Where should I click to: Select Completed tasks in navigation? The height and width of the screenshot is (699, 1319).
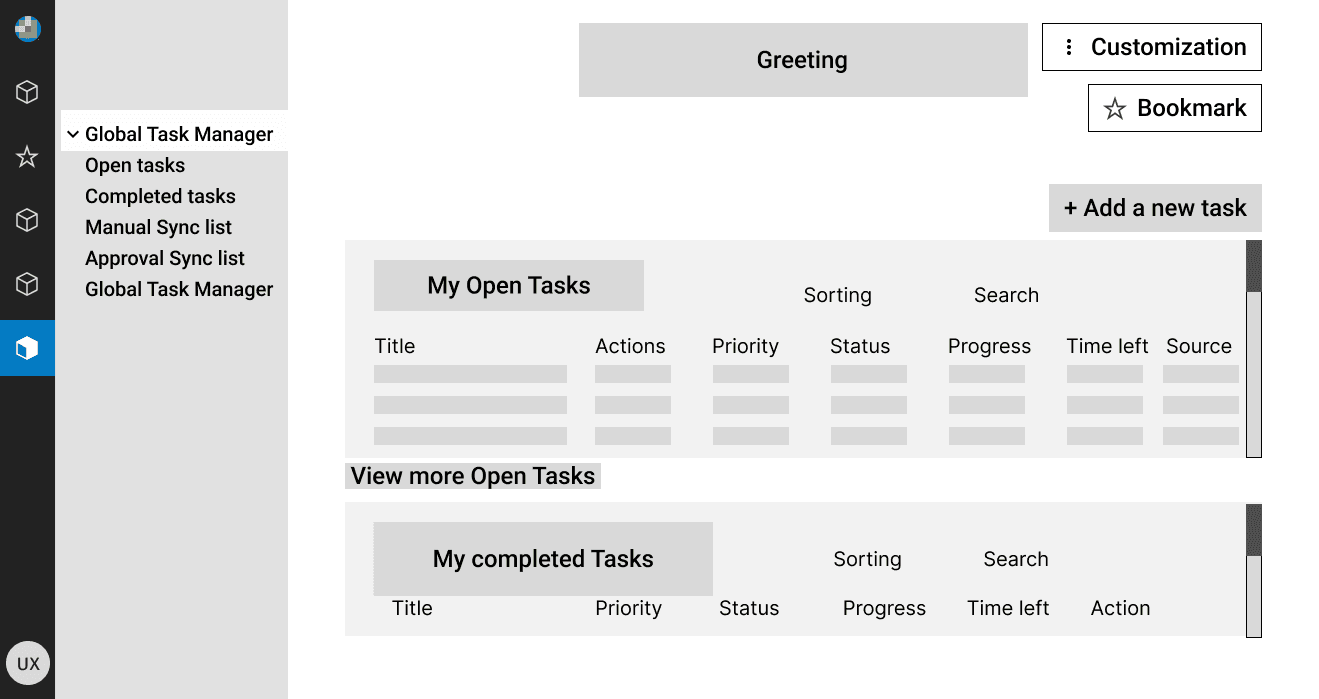[160, 196]
